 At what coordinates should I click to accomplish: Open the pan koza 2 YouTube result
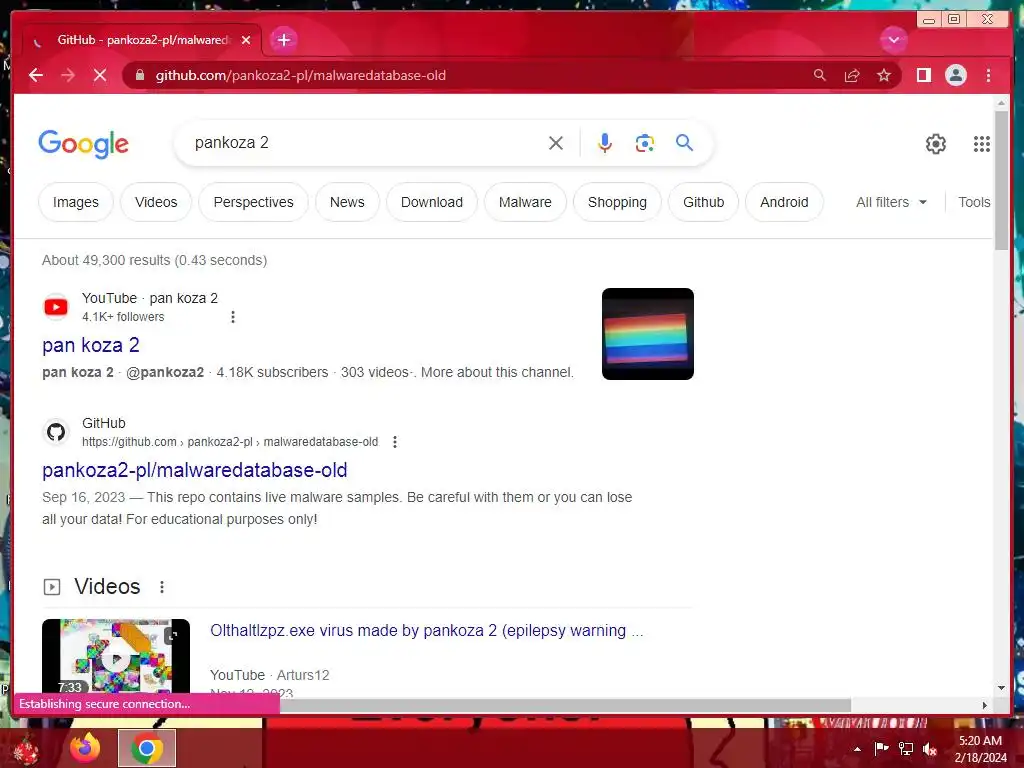[91, 345]
